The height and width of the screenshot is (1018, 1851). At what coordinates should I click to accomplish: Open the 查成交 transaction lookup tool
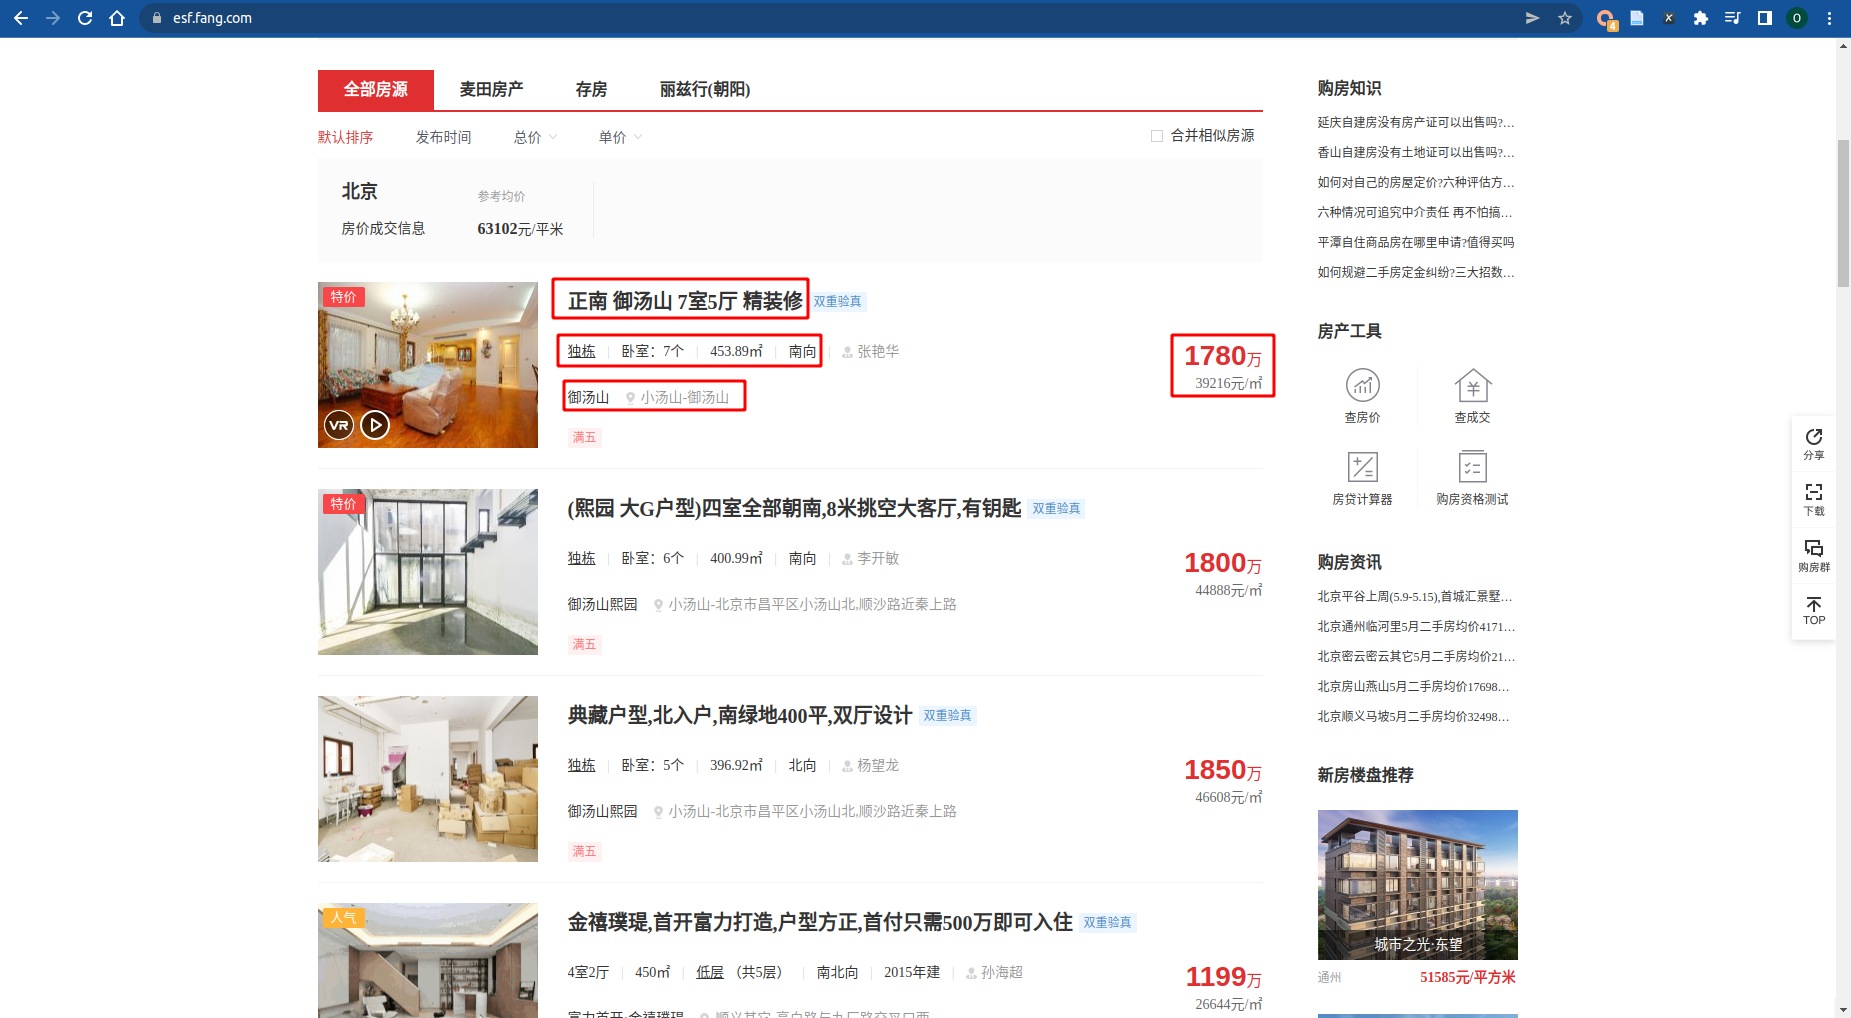pos(1472,395)
